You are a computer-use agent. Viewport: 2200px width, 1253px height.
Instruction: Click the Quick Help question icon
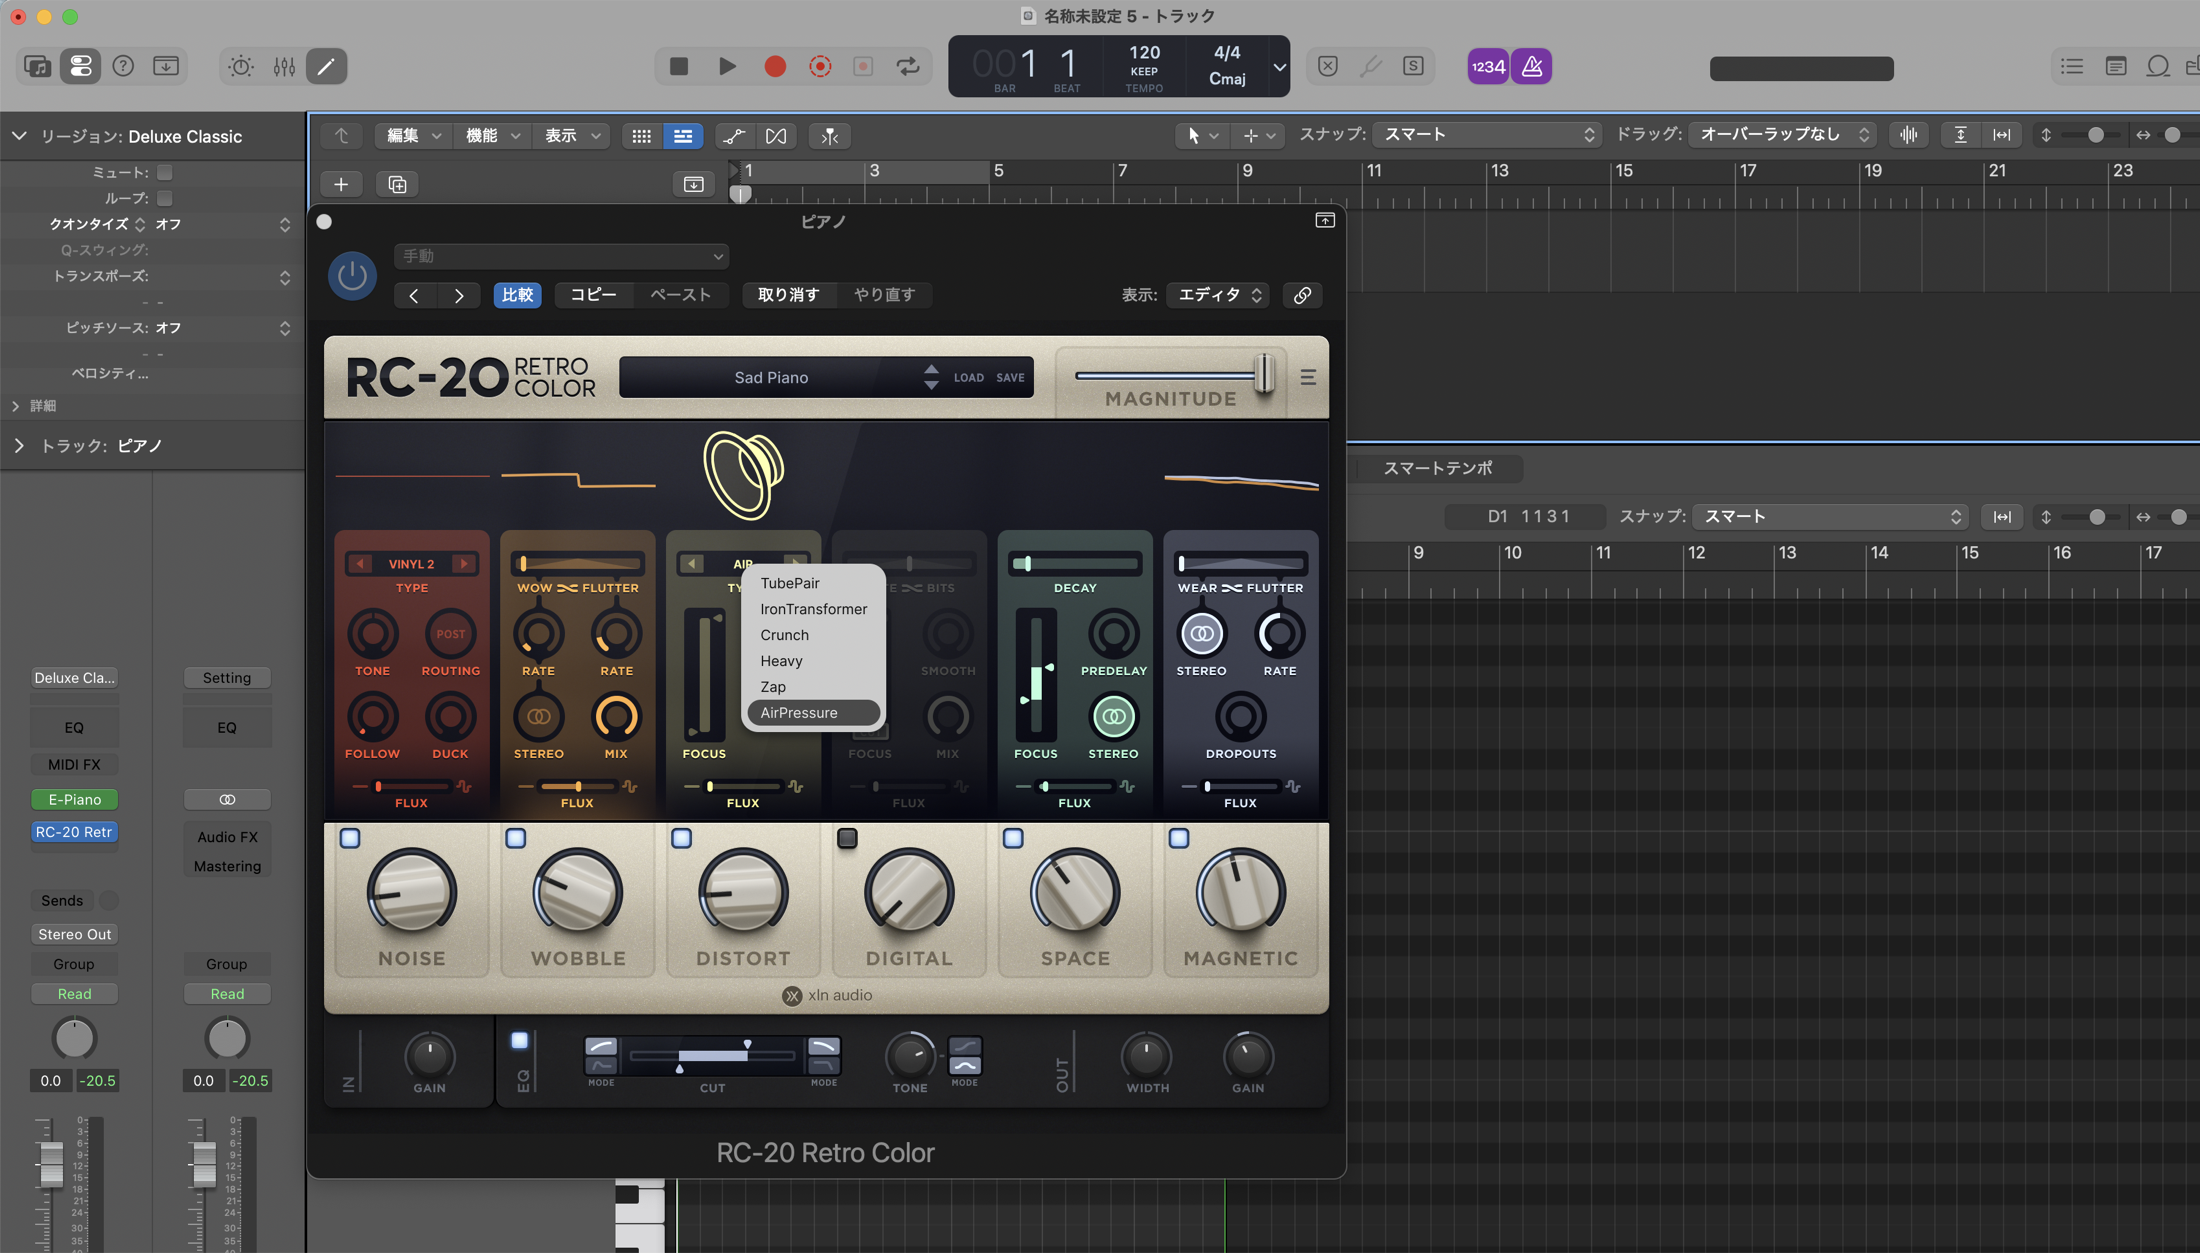click(123, 67)
